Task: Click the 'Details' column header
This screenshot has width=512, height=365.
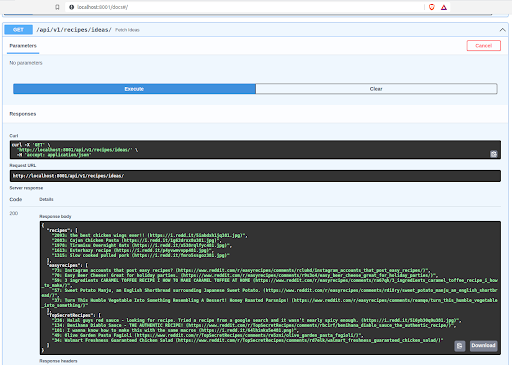Action: 46,199
